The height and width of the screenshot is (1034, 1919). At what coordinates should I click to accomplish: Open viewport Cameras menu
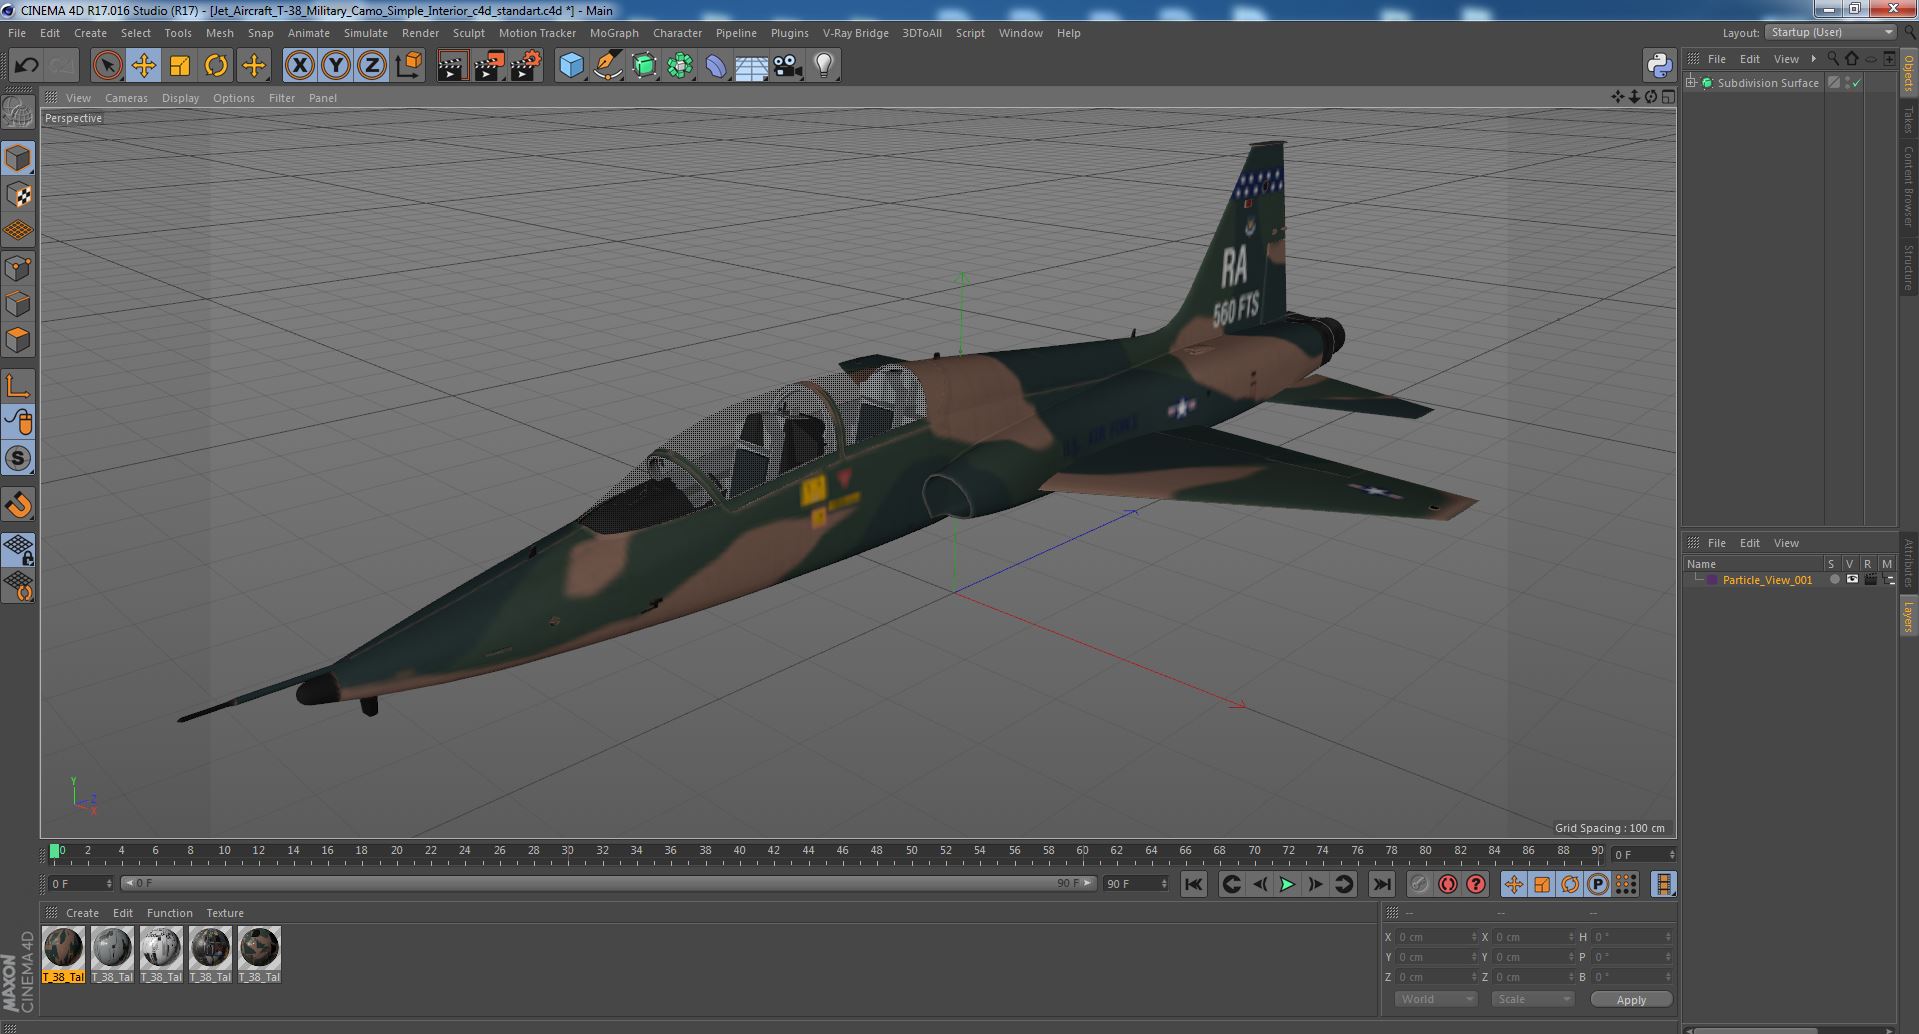click(126, 98)
